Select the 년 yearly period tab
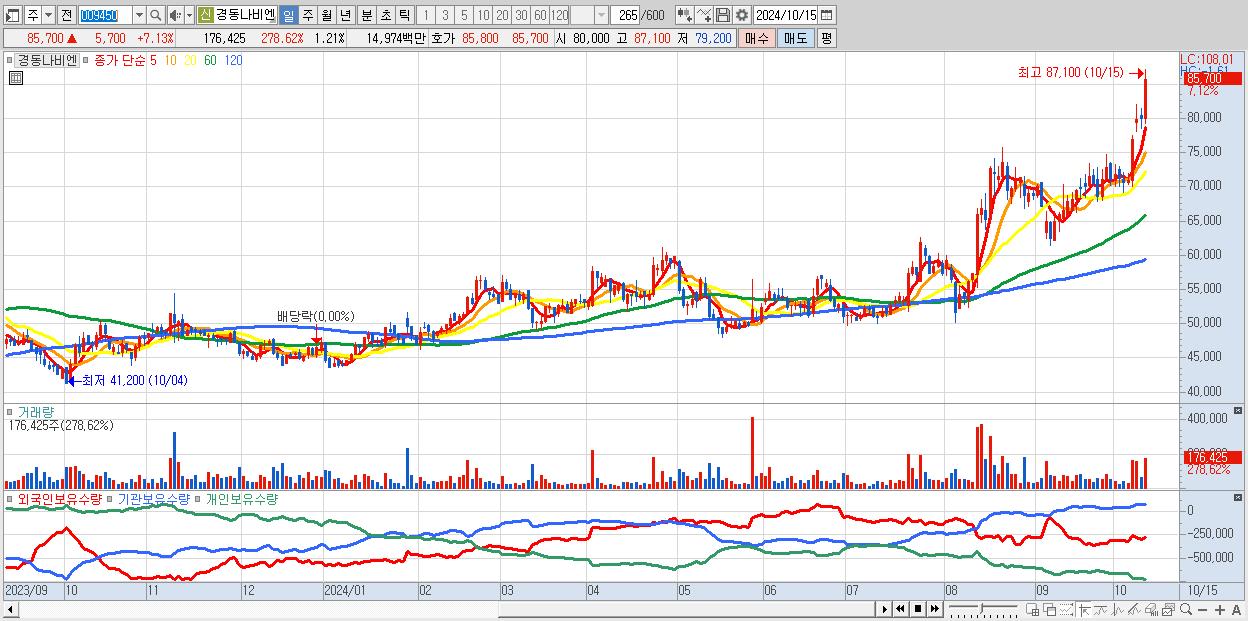The image size is (1248, 621). (x=345, y=15)
